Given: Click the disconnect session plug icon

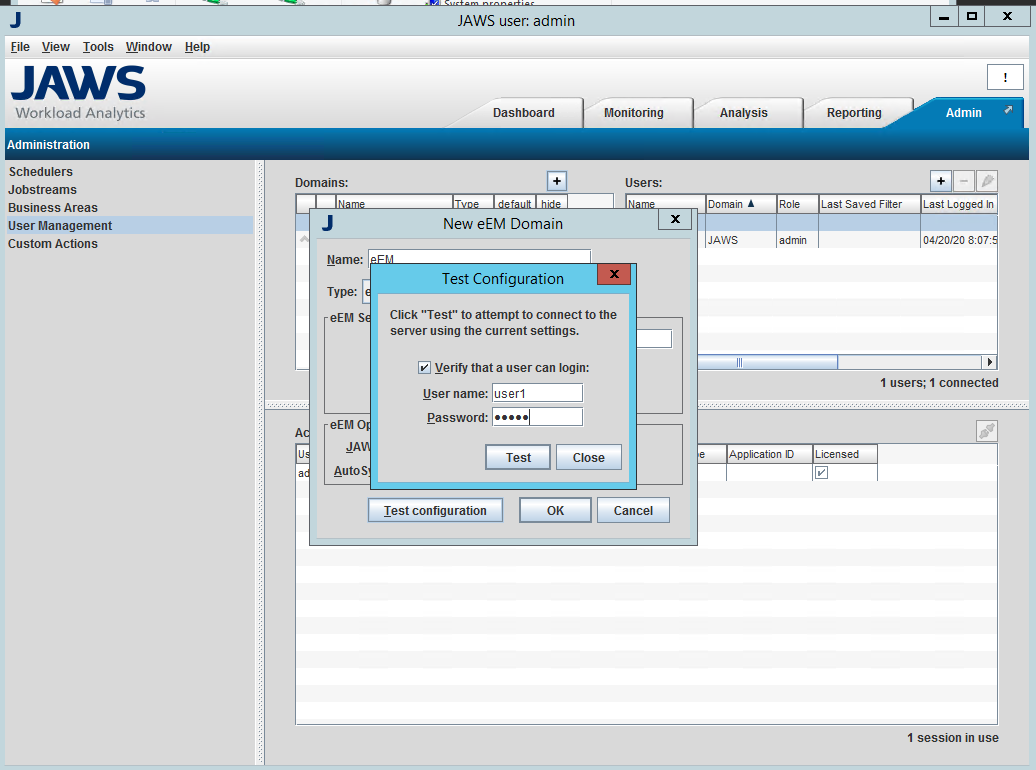Looking at the screenshot, I should (986, 431).
